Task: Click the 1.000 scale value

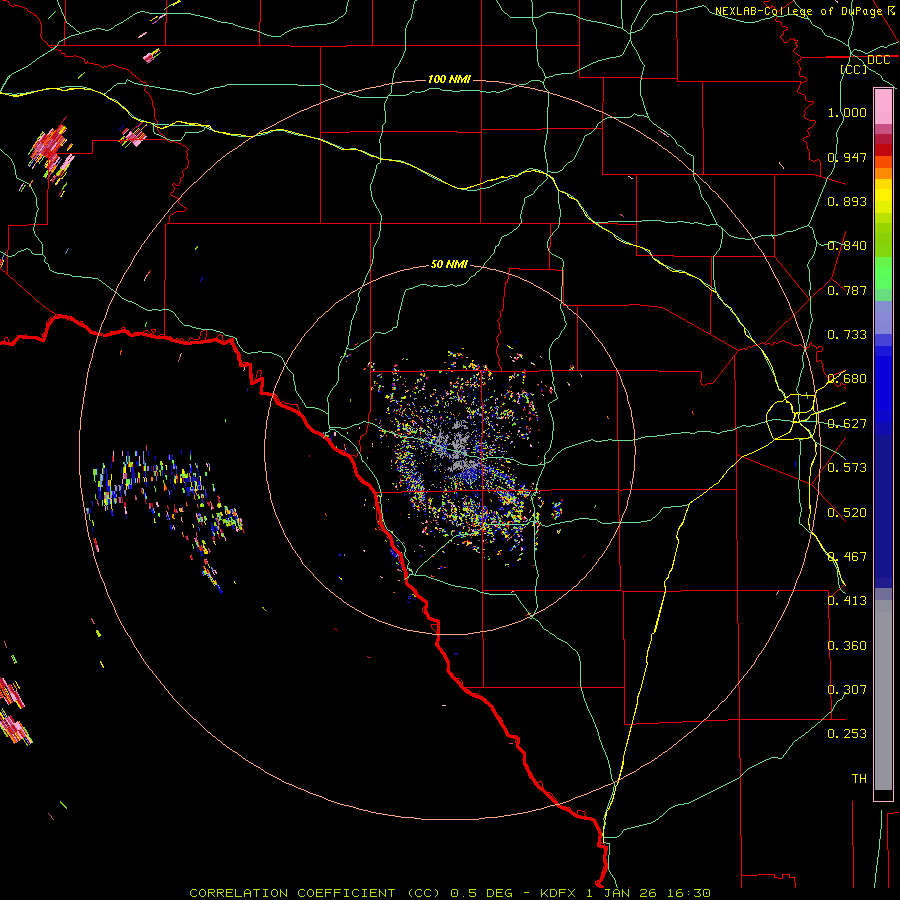Action: click(x=847, y=112)
